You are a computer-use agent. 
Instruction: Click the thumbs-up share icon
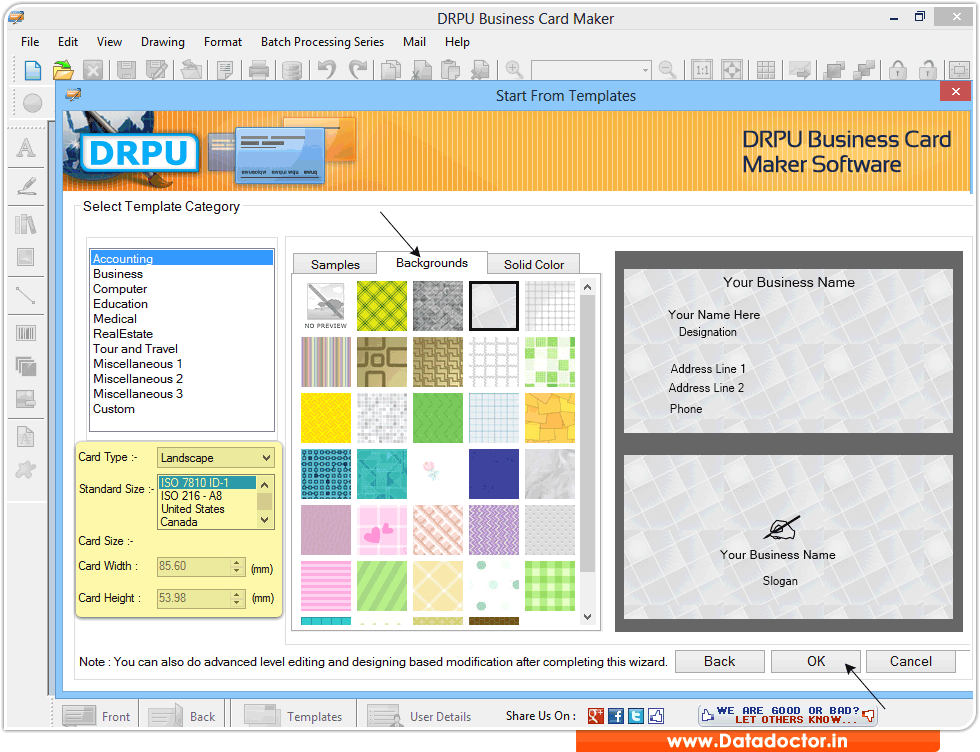(x=656, y=716)
